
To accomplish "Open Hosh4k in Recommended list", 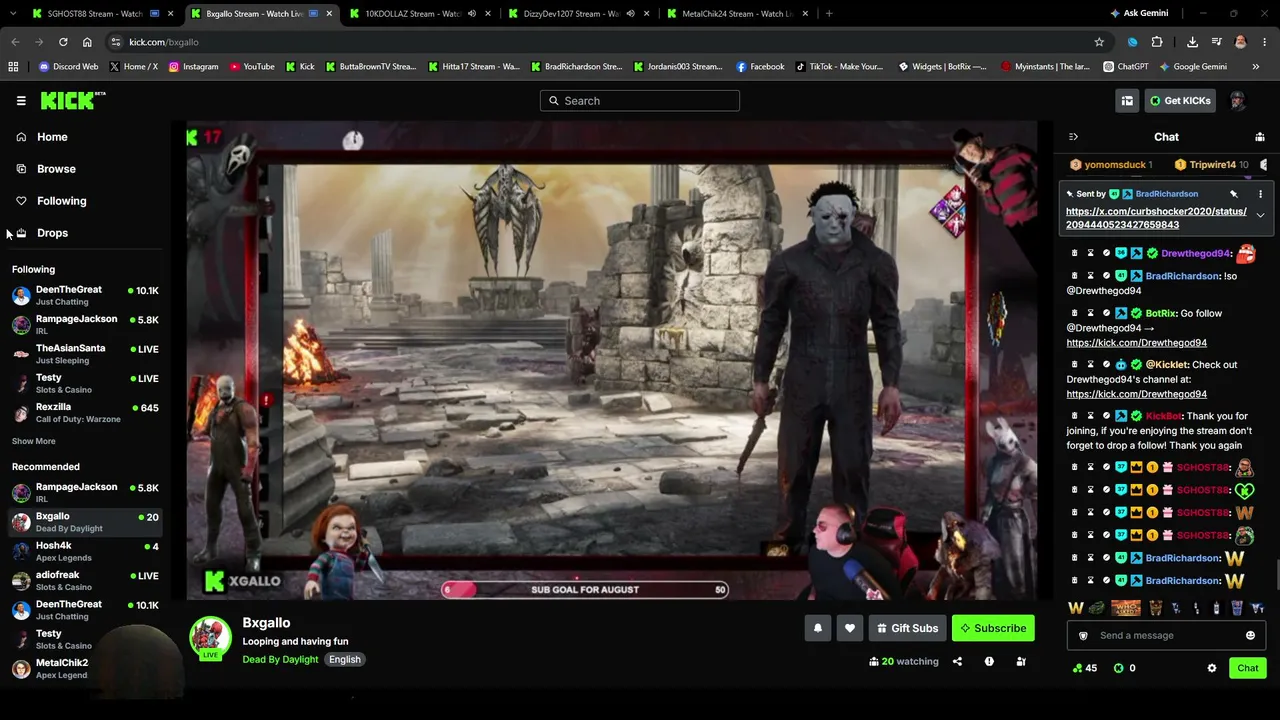I will point(85,551).
